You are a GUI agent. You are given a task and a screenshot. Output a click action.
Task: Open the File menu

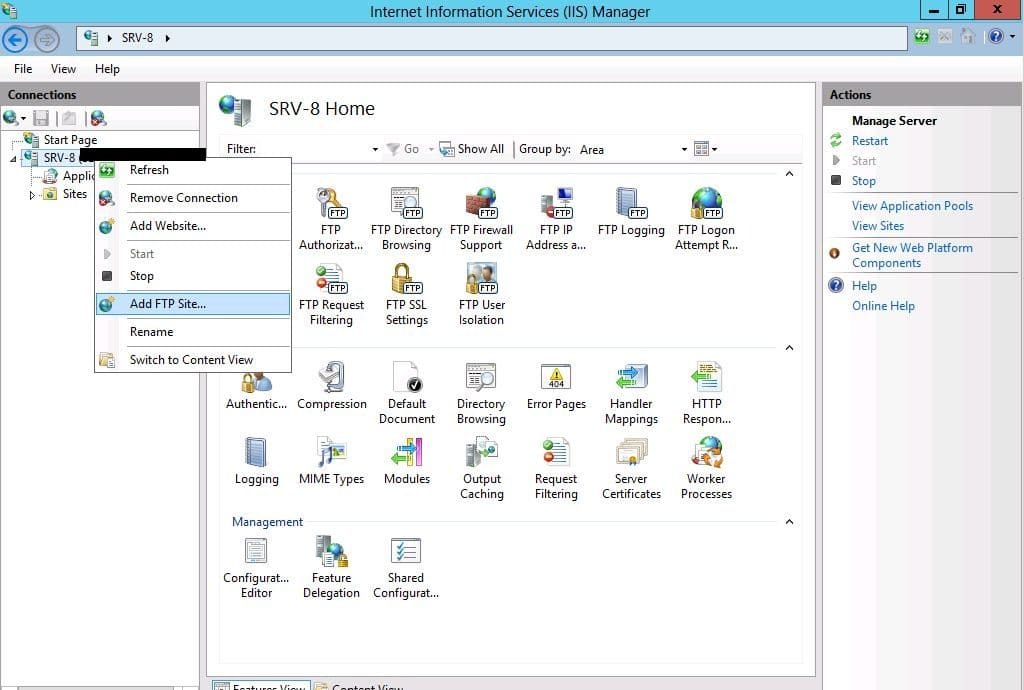pyautogui.click(x=23, y=69)
